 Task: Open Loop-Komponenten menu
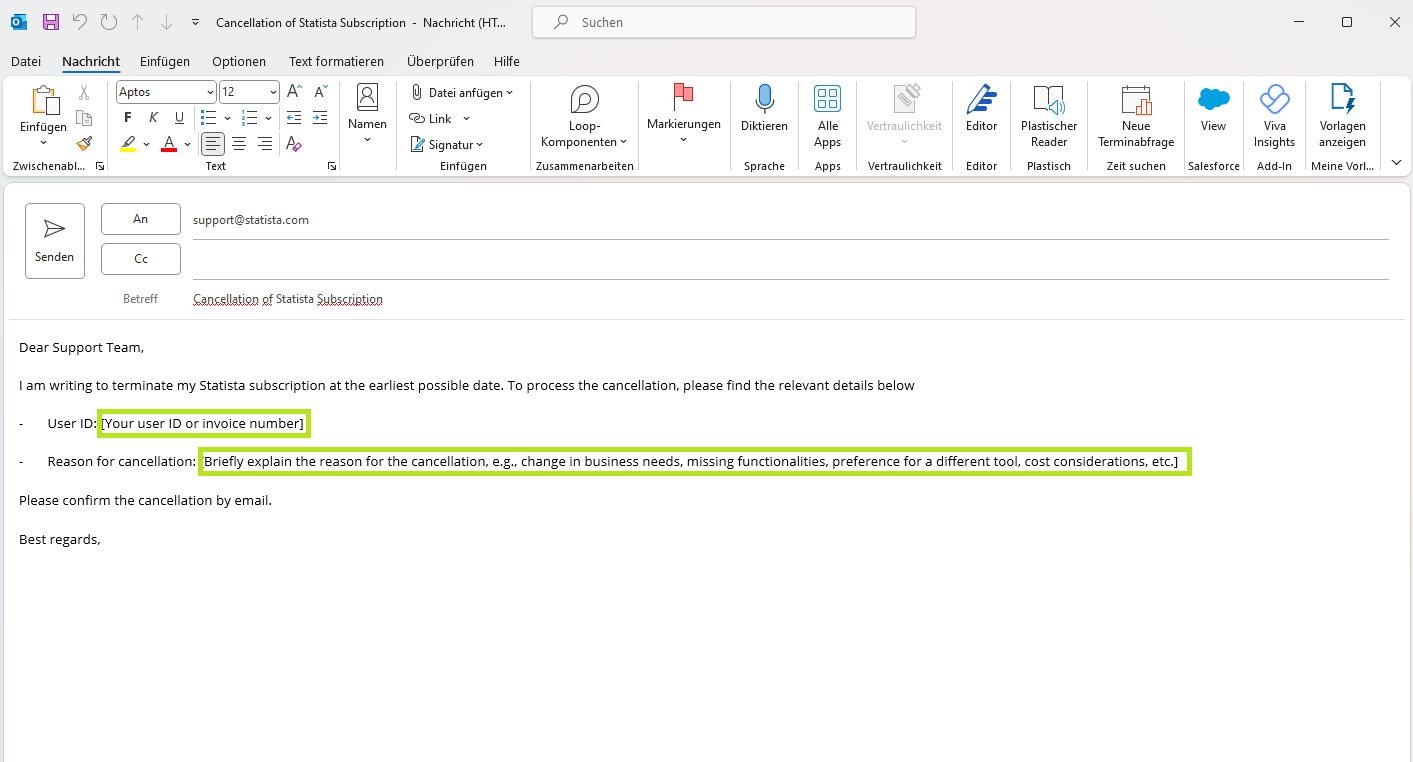[x=584, y=117]
